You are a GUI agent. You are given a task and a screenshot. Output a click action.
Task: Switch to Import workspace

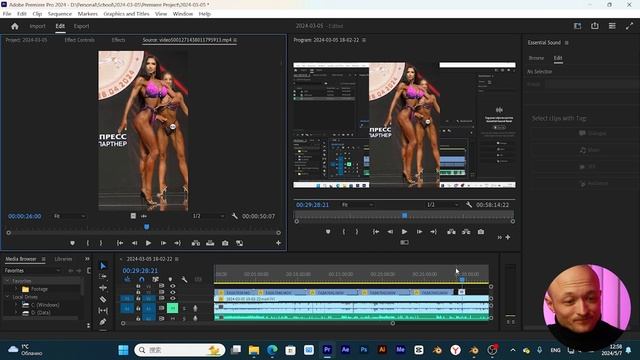[x=37, y=26]
